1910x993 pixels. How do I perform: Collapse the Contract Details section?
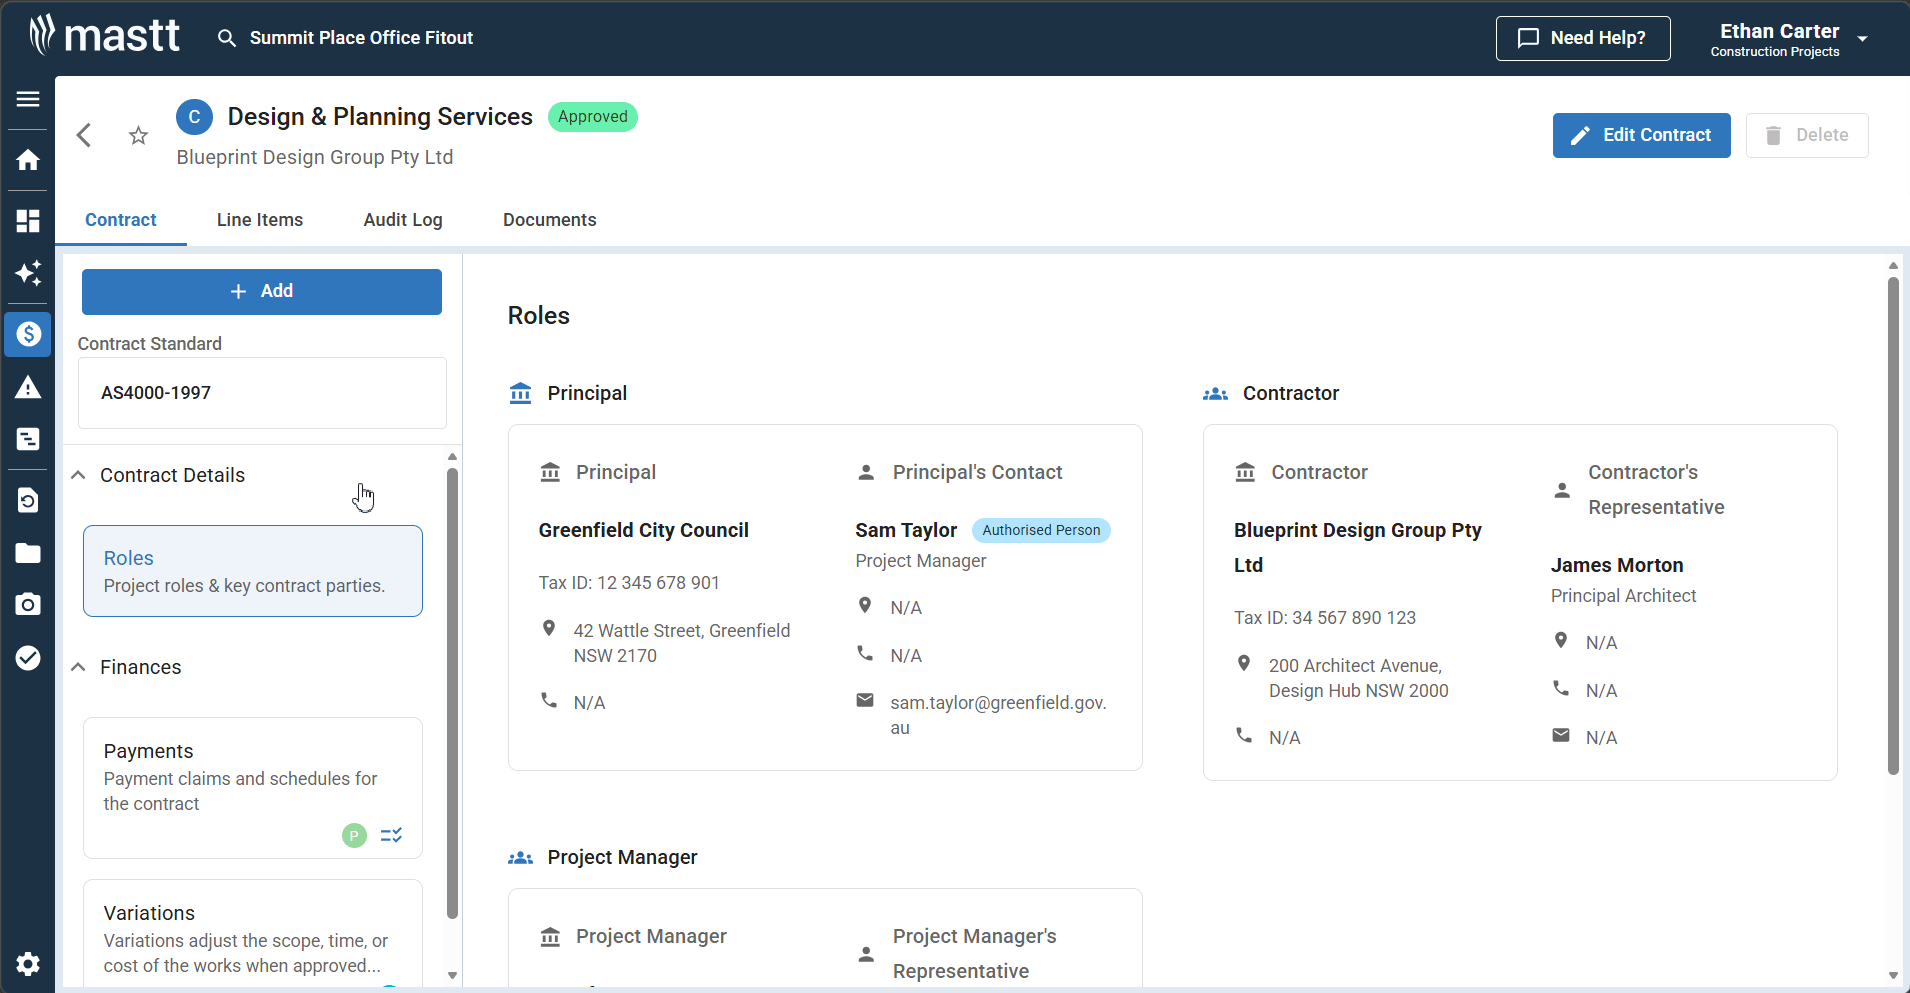coord(79,475)
